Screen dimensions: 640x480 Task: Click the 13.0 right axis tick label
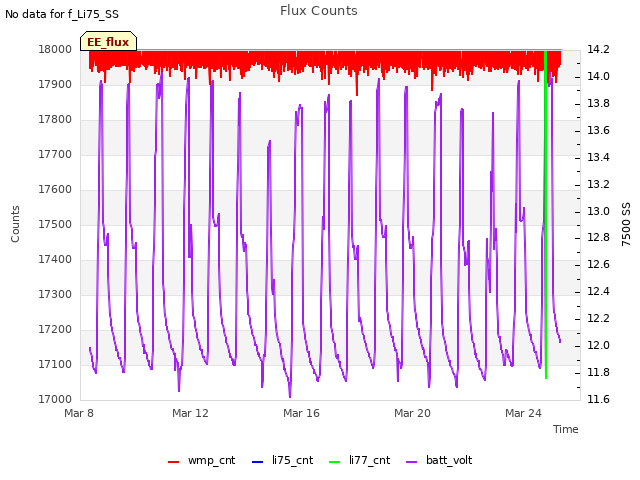(x=598, y=211)
